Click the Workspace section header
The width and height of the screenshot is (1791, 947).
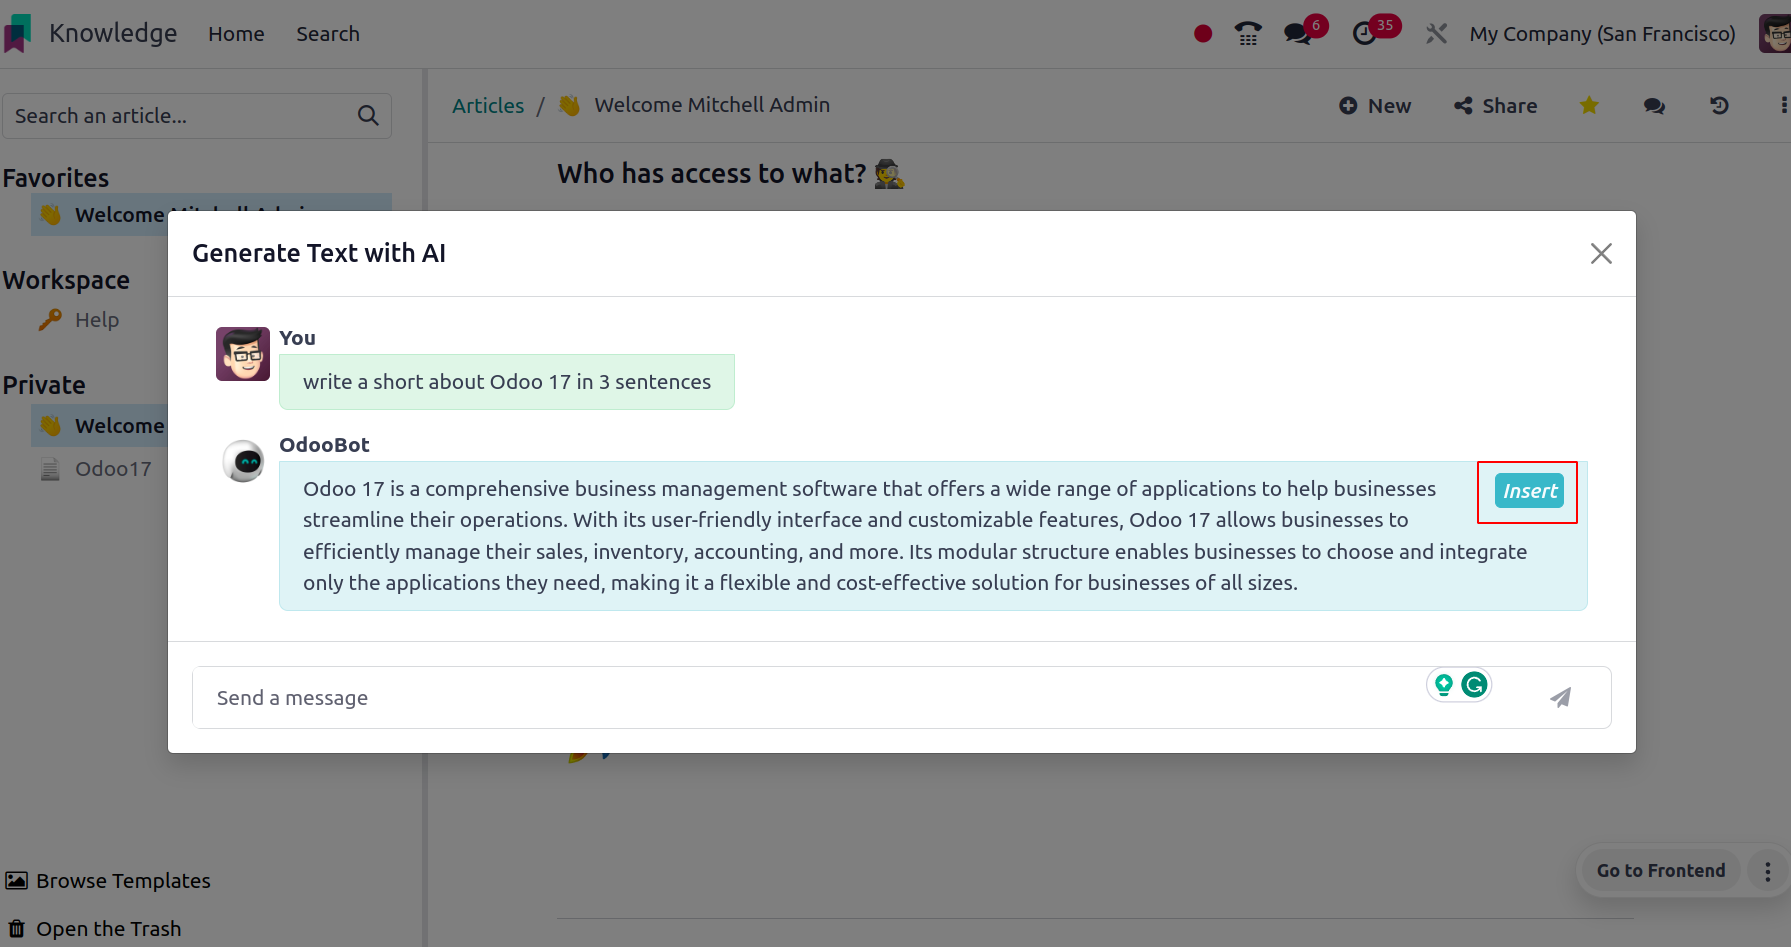point(66,280)
